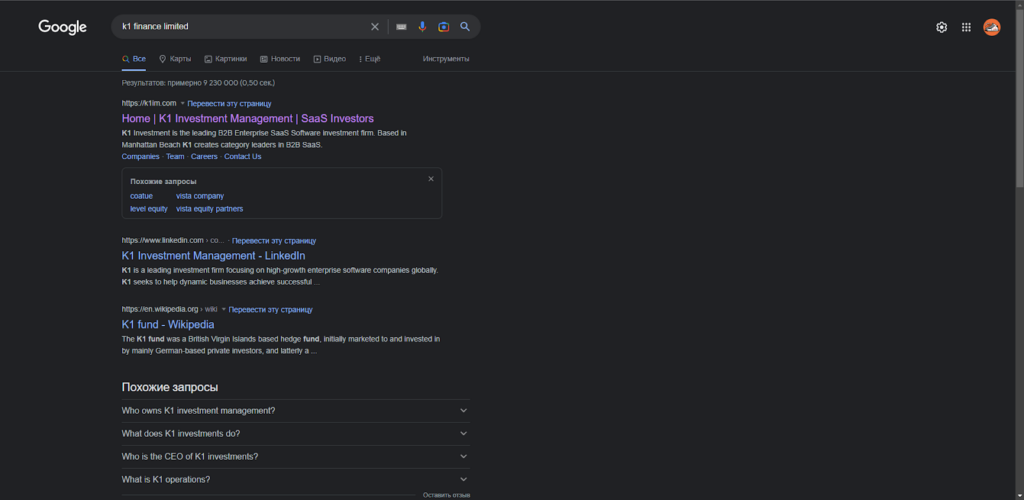This screenshot has width=1024, height=500.
Task: Switch to the Новости tab
Action: coord(280,59)
